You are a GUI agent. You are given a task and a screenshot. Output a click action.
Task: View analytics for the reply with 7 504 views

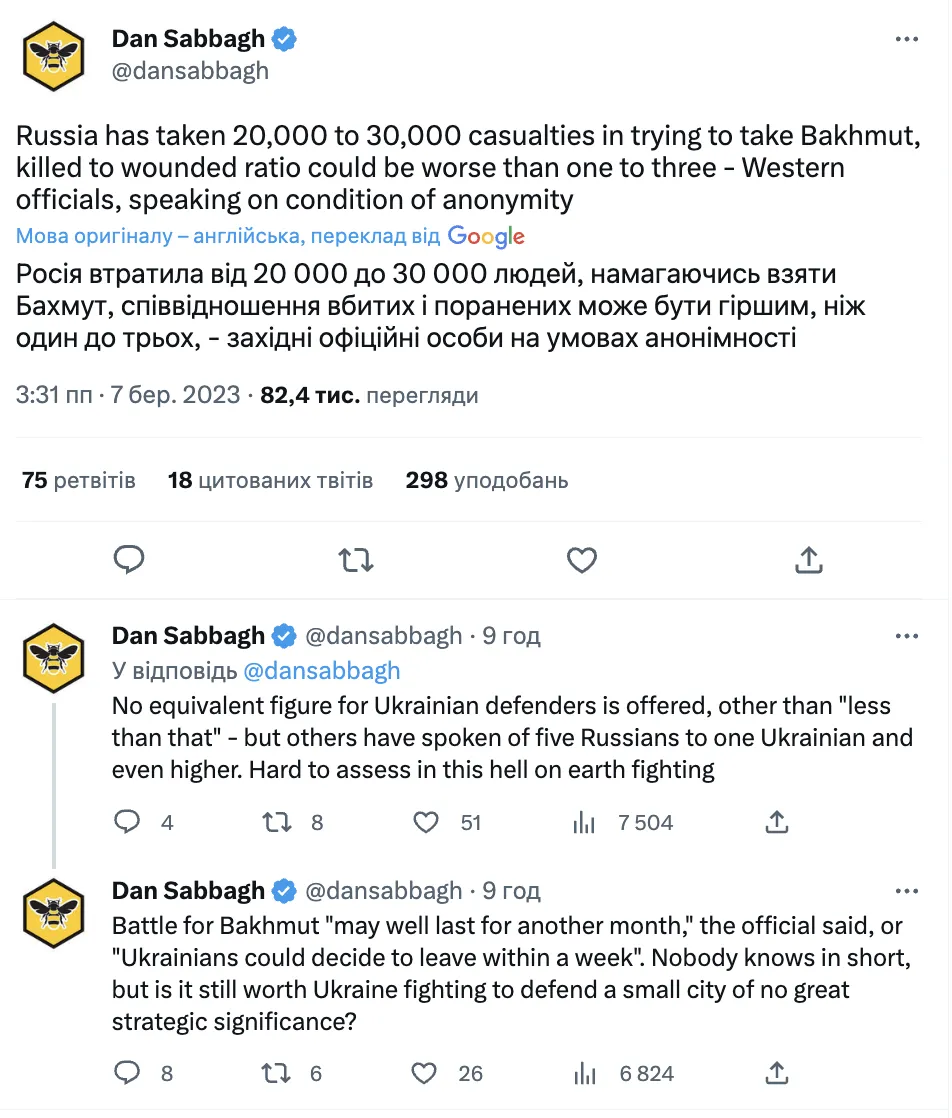click(x=583, y=822)
